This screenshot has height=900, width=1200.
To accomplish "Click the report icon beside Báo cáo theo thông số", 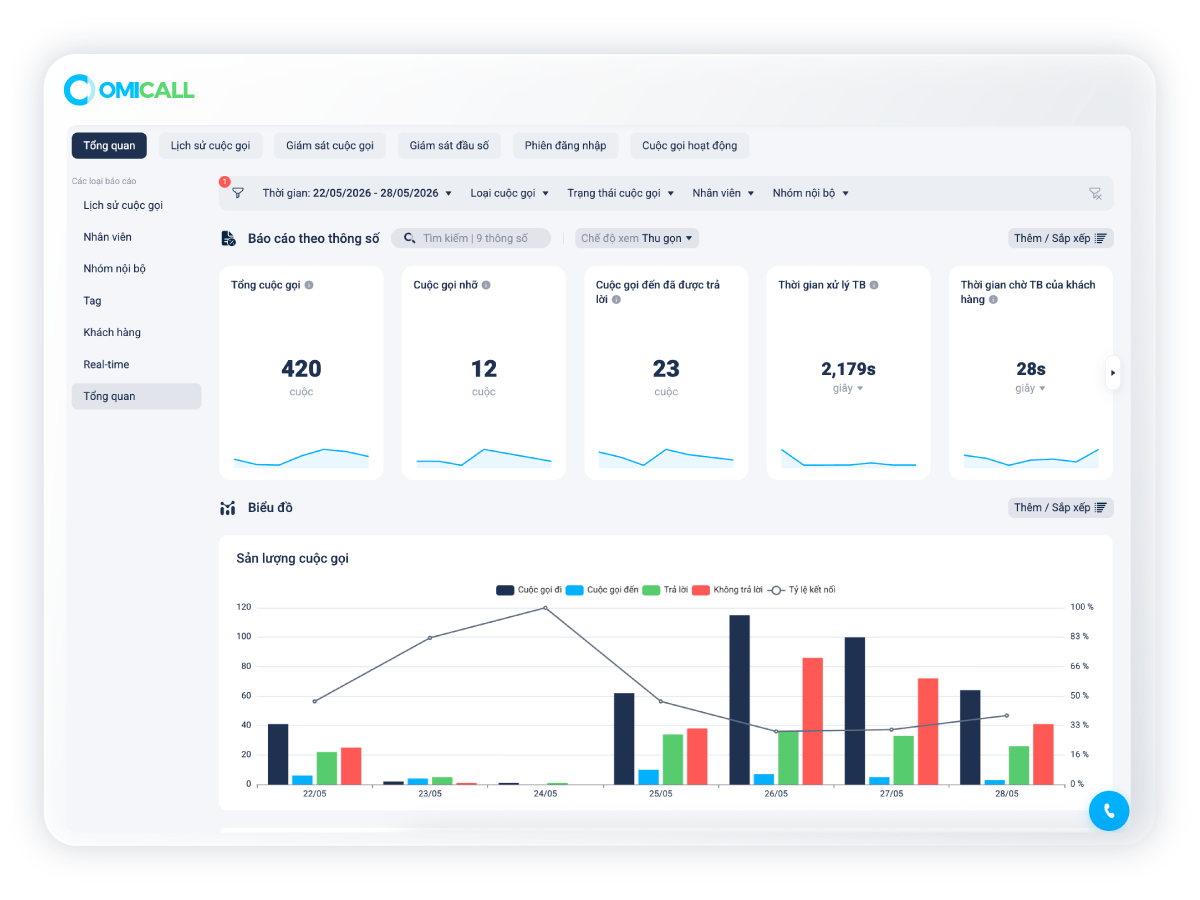I will click(227, 238).
